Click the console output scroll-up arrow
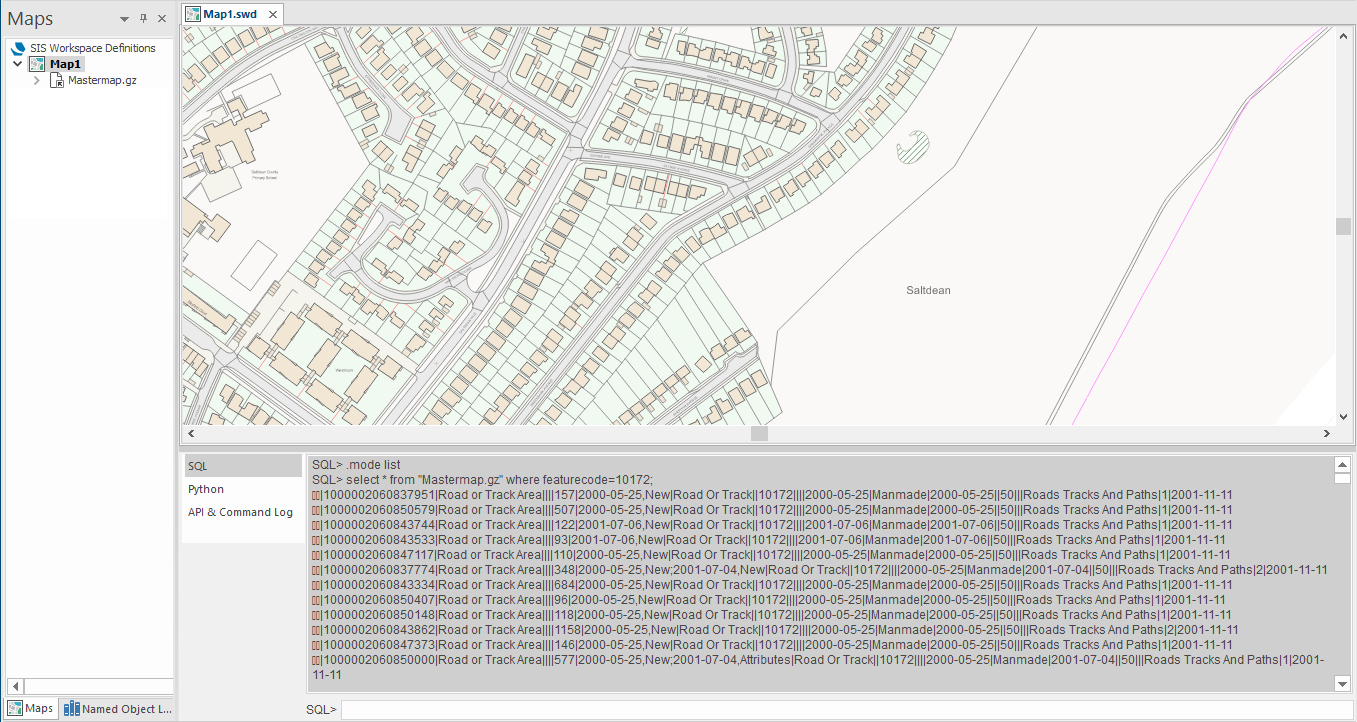 click(1342, 465)
